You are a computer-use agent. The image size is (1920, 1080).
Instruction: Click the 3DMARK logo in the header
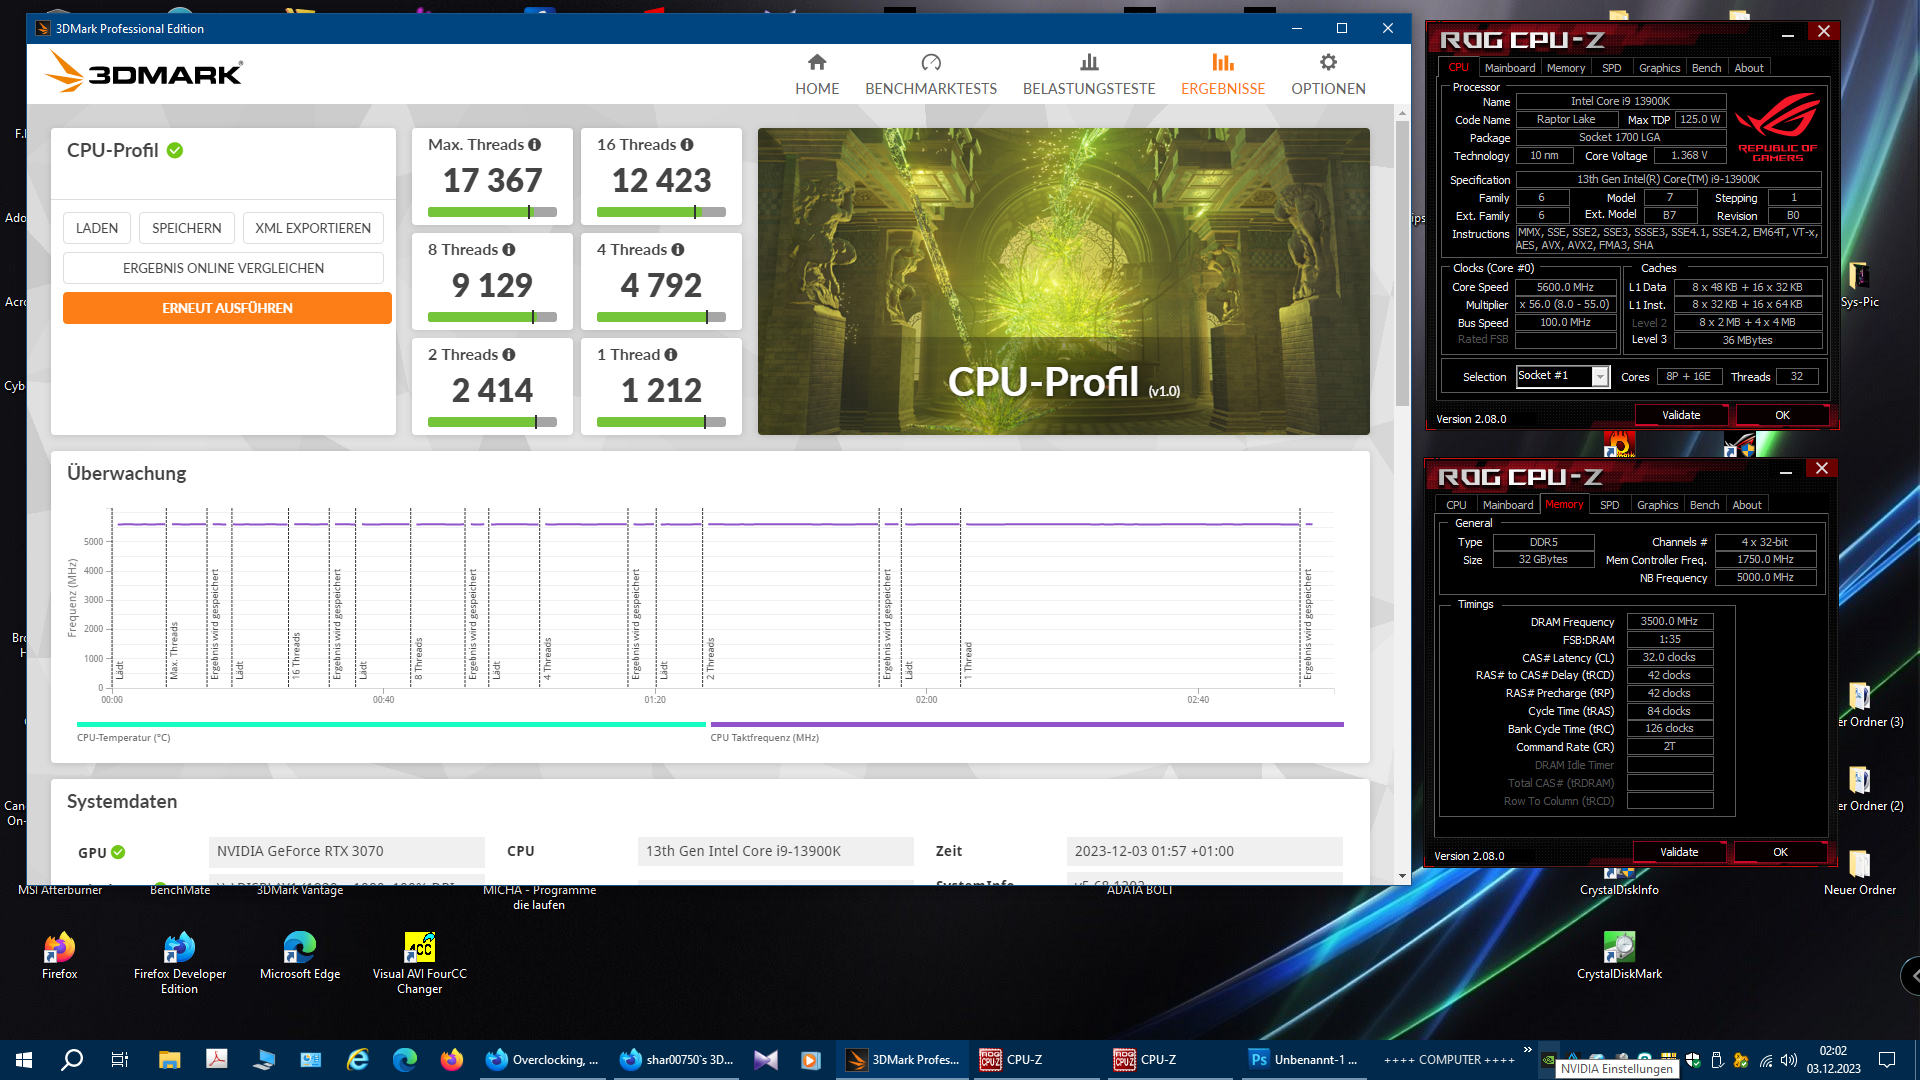click(x=144, y=73)
